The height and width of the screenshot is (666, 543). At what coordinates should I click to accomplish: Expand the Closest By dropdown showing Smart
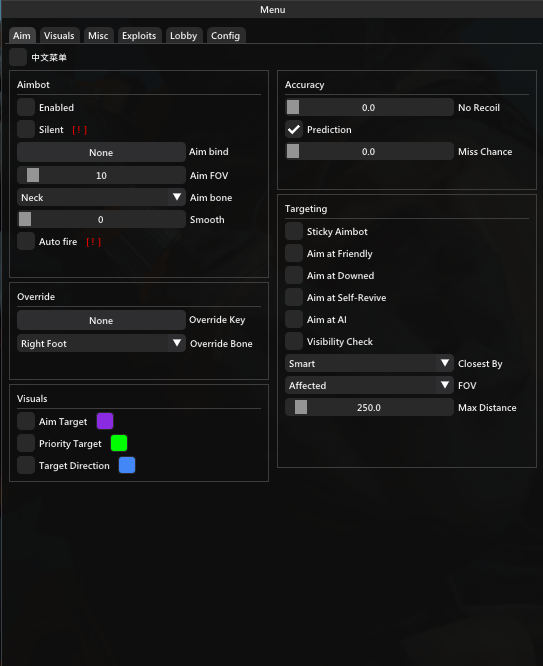[369, 363]
